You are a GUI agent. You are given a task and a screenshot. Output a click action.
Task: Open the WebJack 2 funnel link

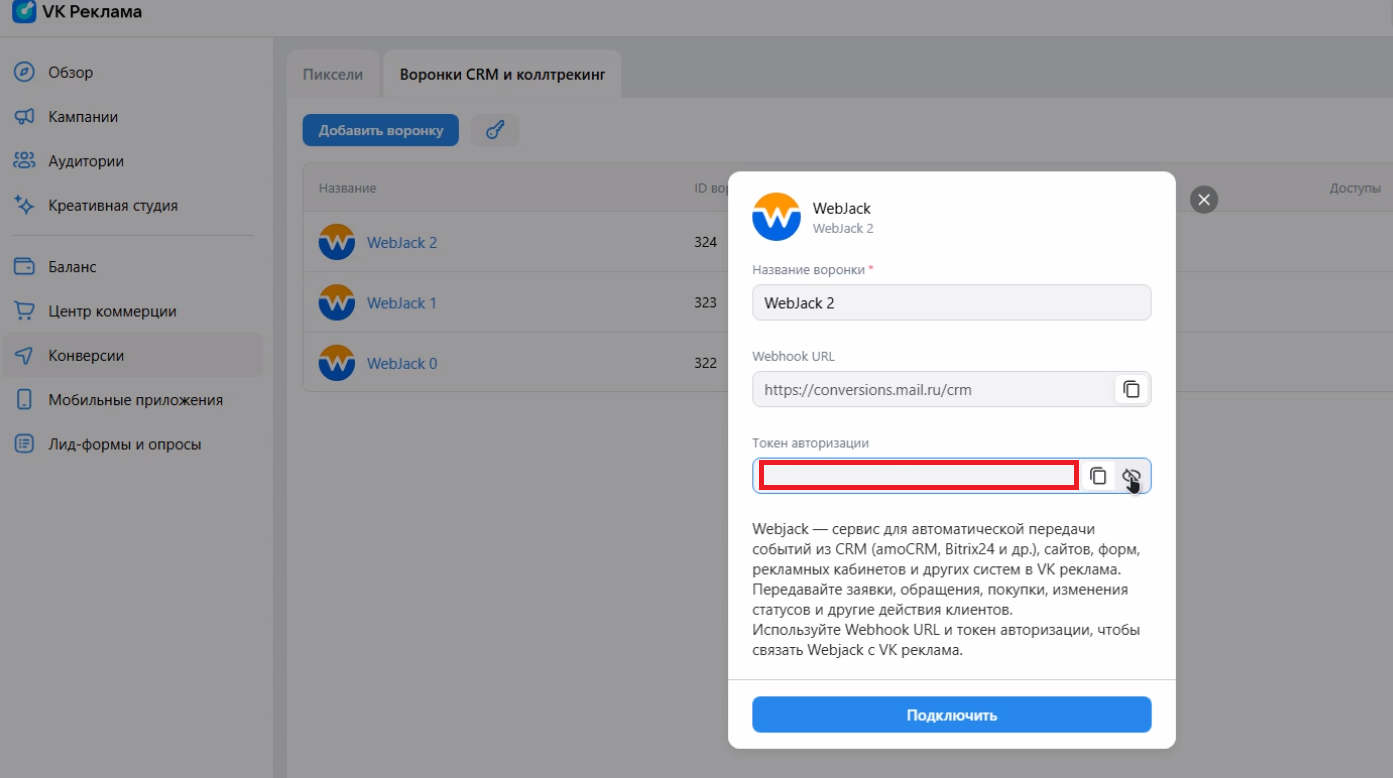402,242
